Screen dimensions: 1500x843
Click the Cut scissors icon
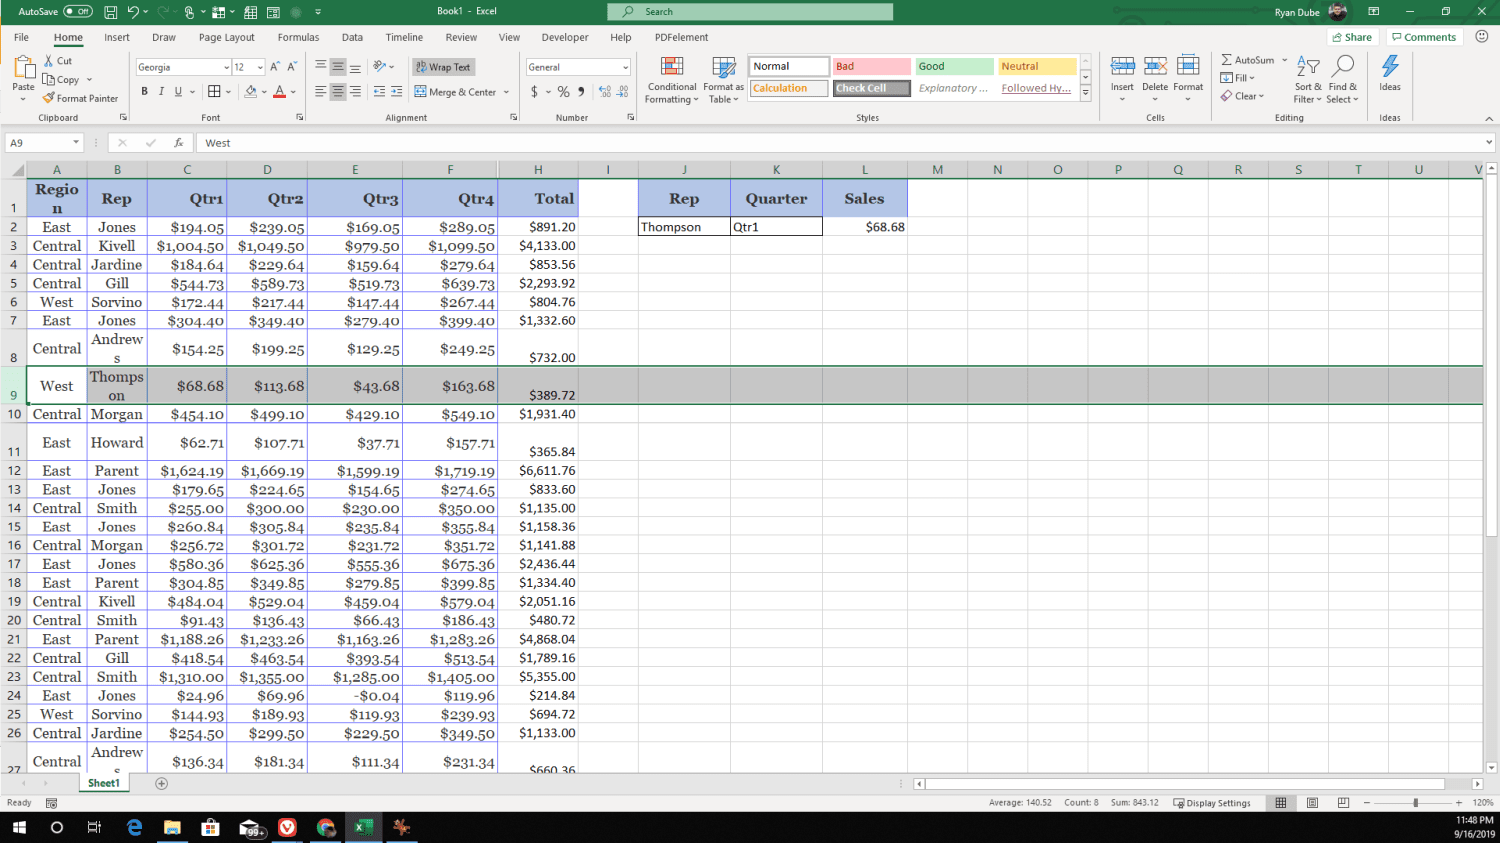pos(48,61)
